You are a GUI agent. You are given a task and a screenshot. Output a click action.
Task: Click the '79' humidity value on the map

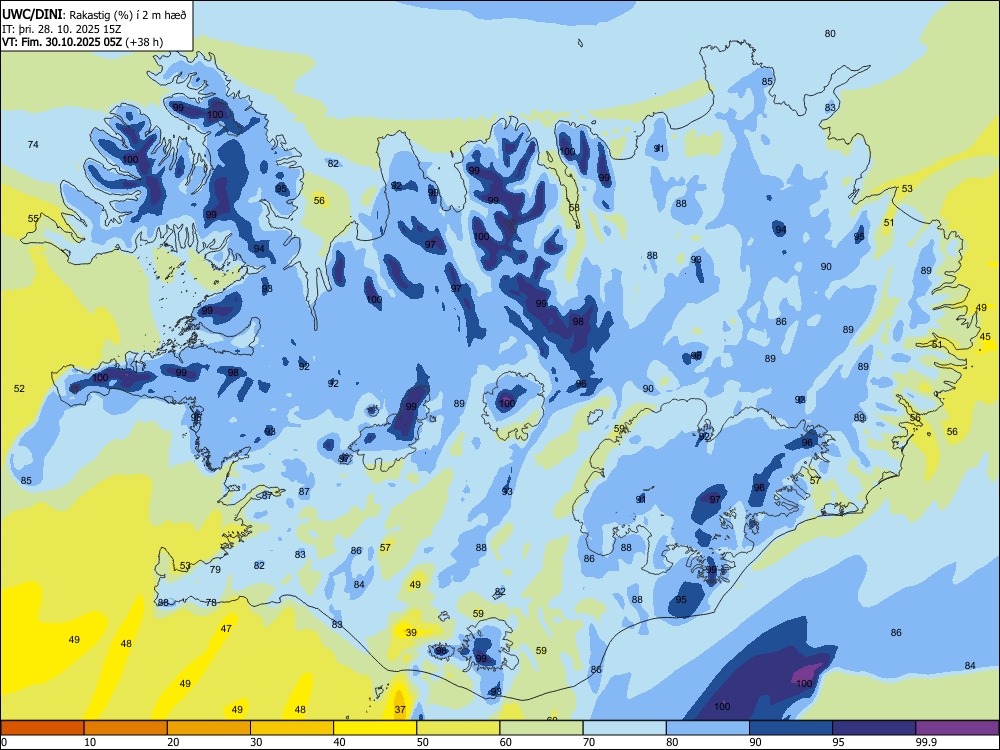point(215,570)
